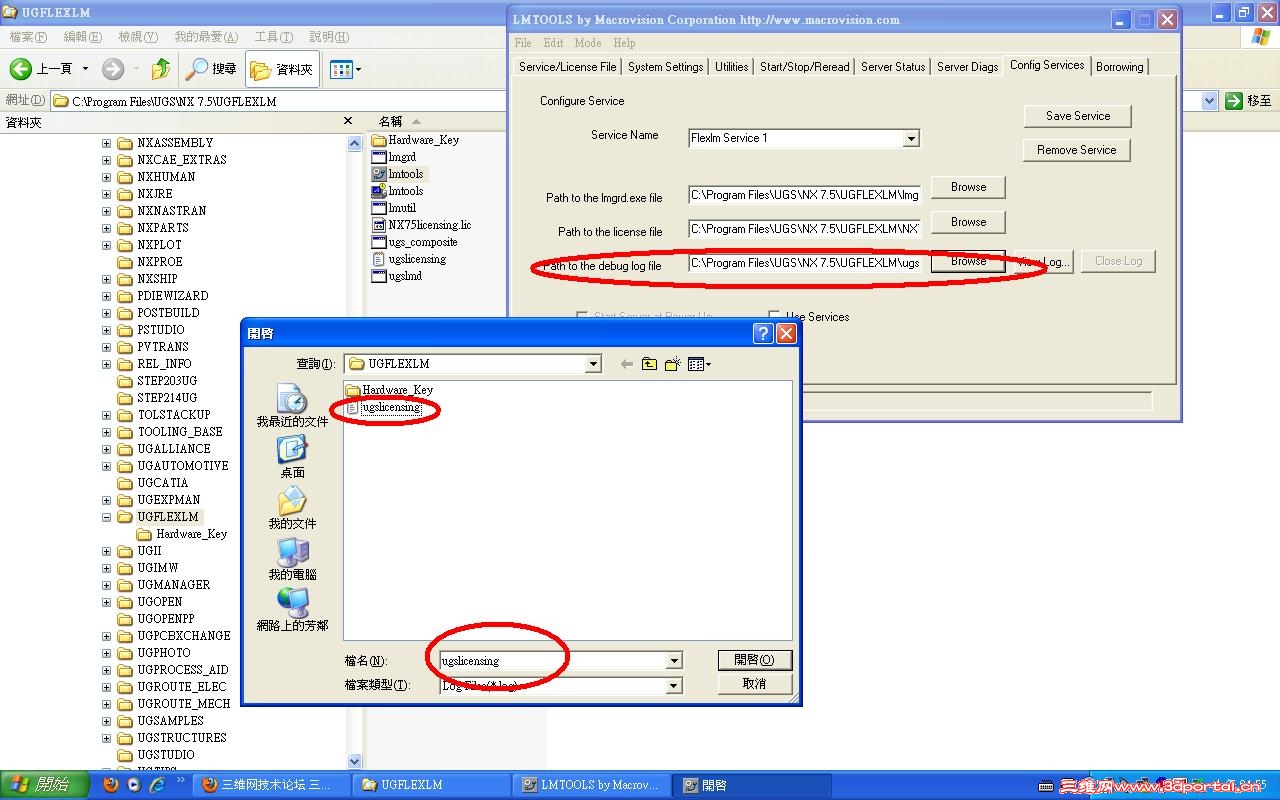Open the Start/Stop/Reread tab

(804, 67)
